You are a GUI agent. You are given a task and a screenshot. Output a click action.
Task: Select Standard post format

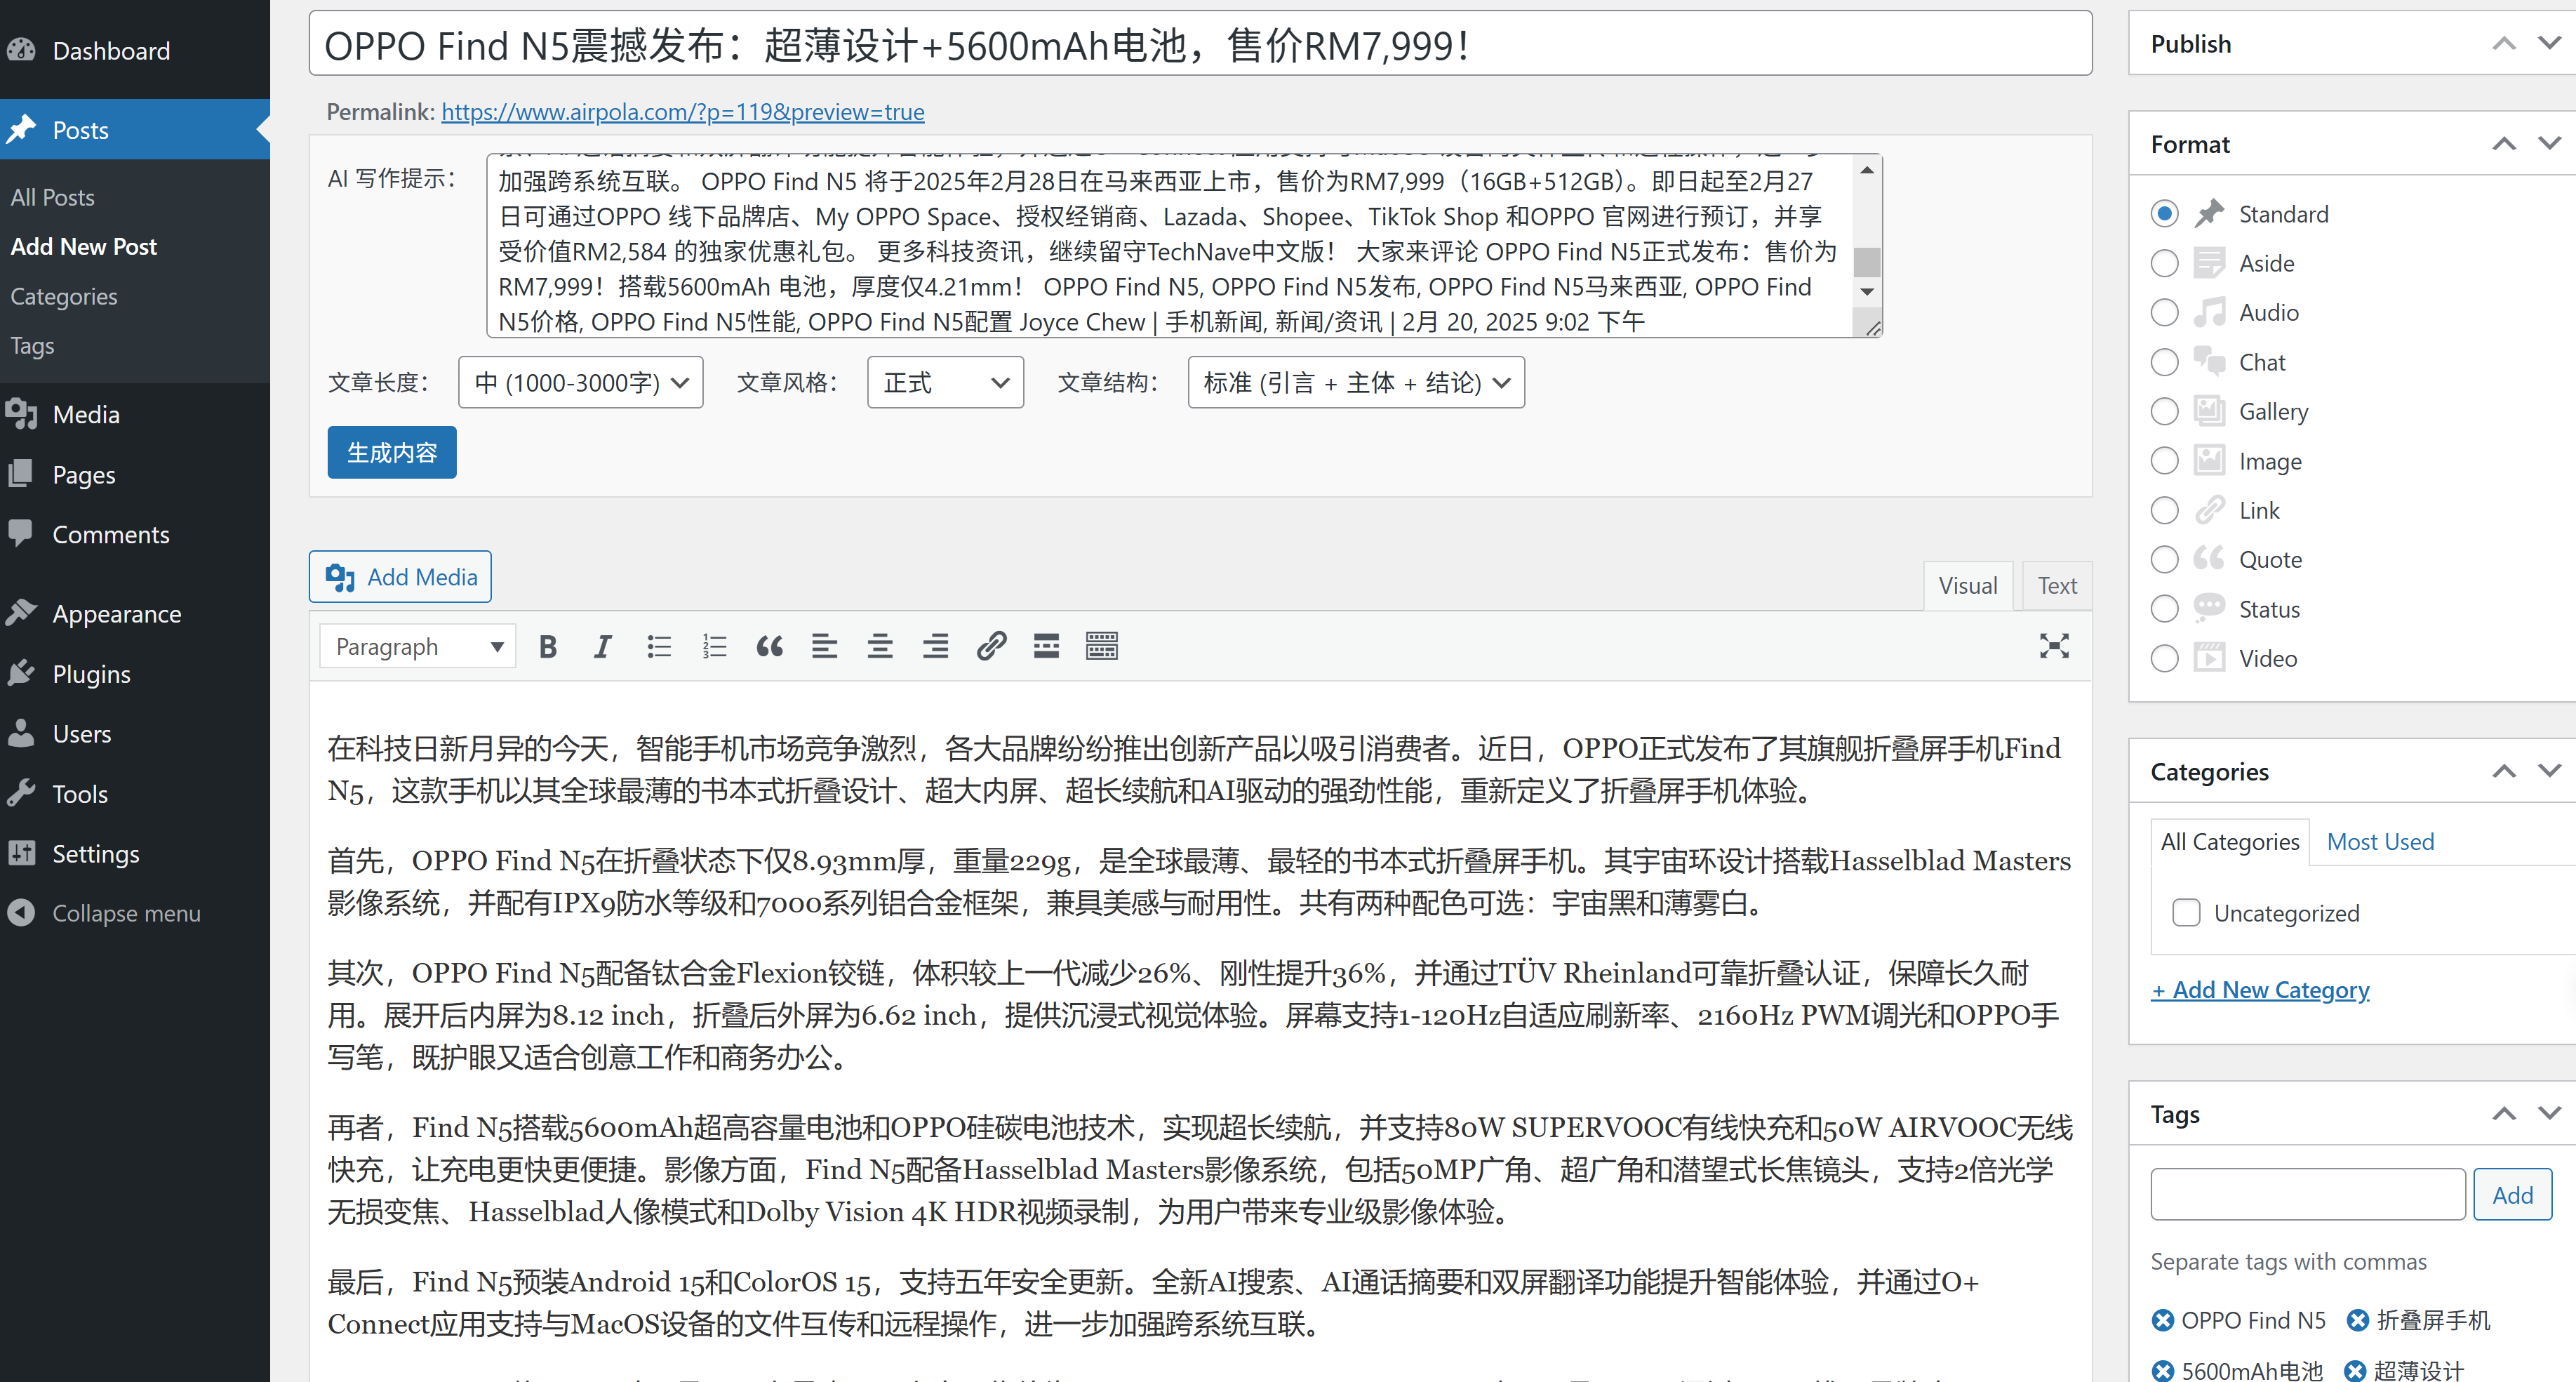(2164, 214)
